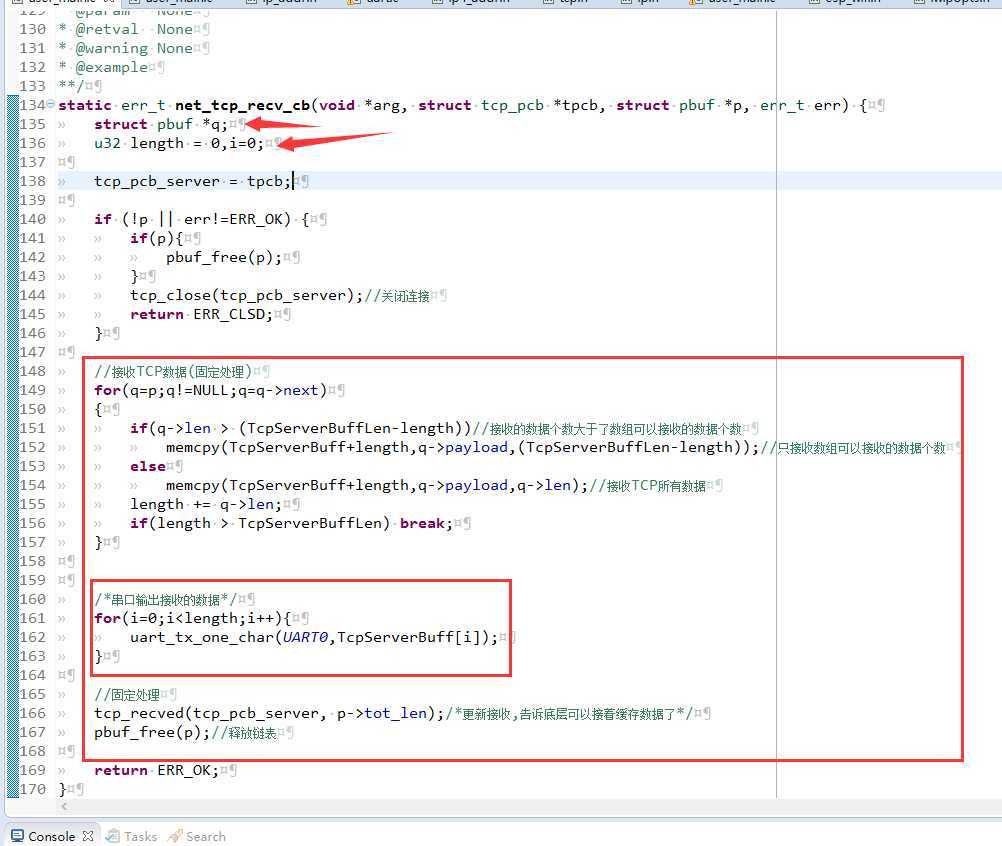The width and height of the screenshot is (1002, 846).
Task: Click the '@warning None' comment line
Action: point(125,49)
